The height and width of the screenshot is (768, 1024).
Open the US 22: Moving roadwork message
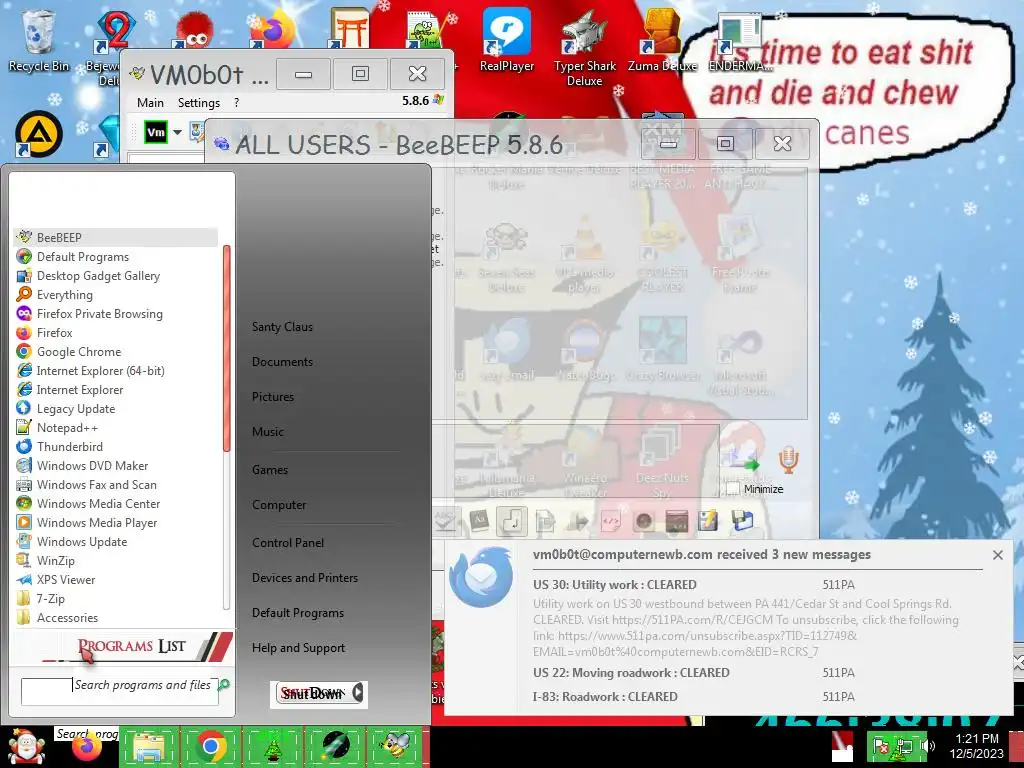point(631,673)
